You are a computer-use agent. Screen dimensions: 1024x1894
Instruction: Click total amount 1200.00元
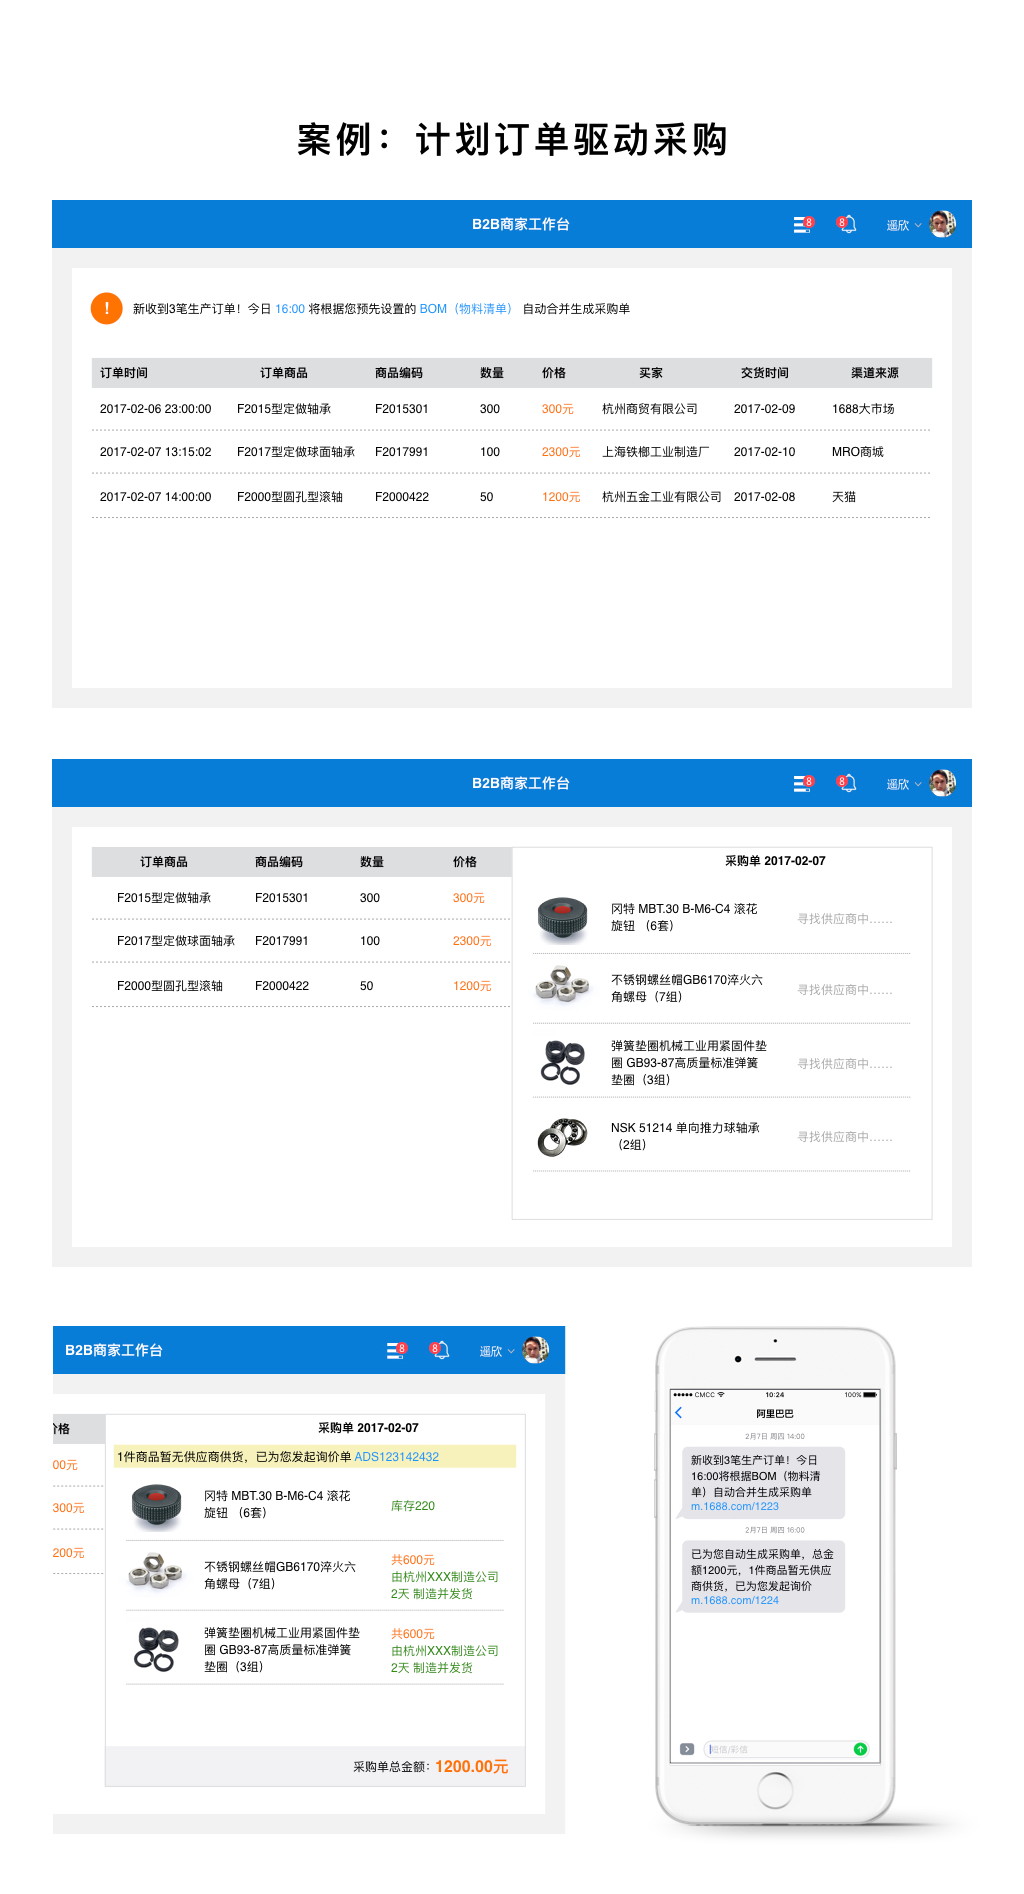(x=472, y=1767)
